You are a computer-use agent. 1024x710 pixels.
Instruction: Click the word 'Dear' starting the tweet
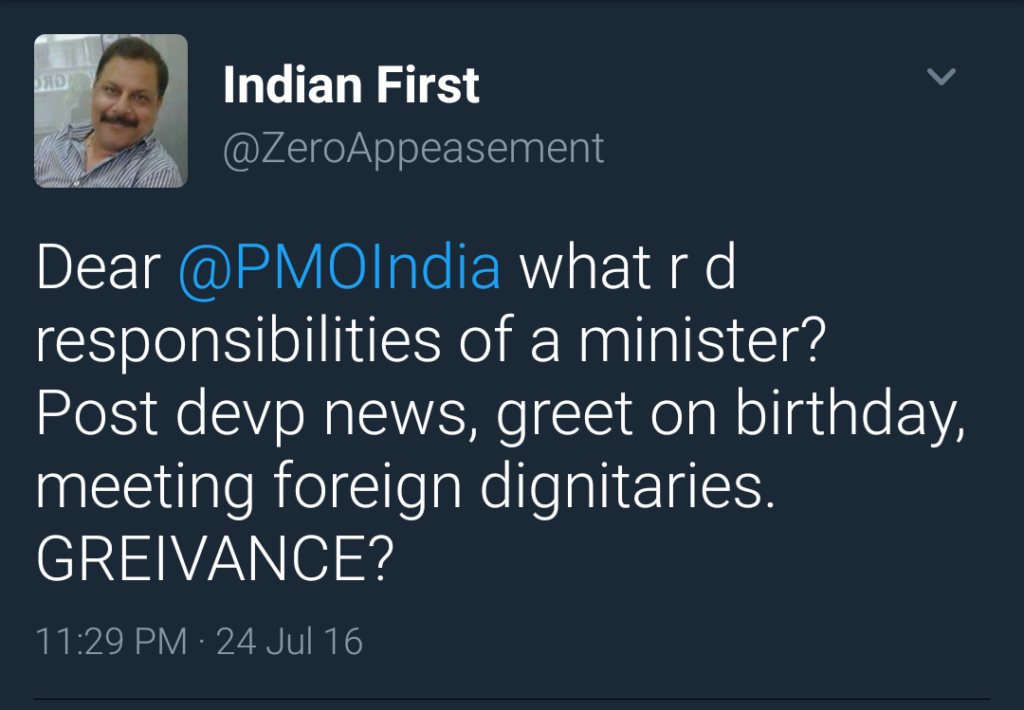point(98,268)
